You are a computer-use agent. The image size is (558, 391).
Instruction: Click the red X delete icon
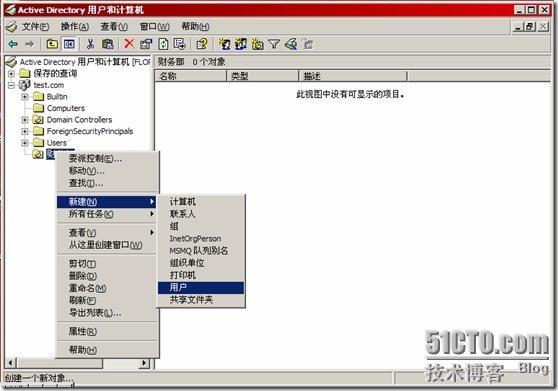coord(129,44)
